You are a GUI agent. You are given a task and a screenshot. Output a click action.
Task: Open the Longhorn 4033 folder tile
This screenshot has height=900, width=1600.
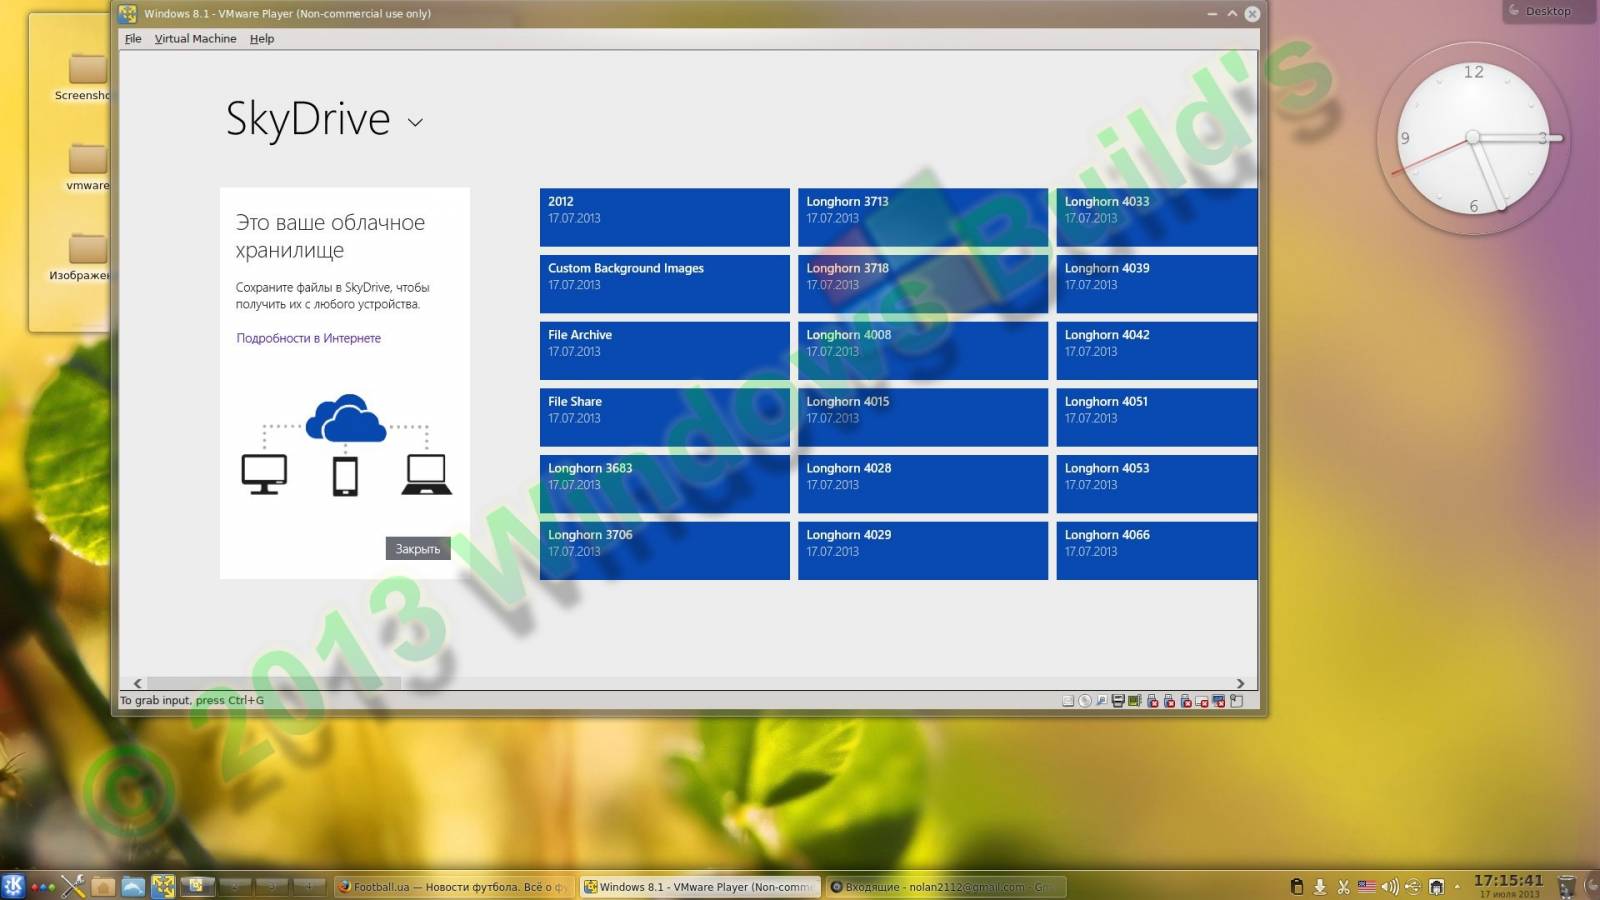coord(1157,217)
